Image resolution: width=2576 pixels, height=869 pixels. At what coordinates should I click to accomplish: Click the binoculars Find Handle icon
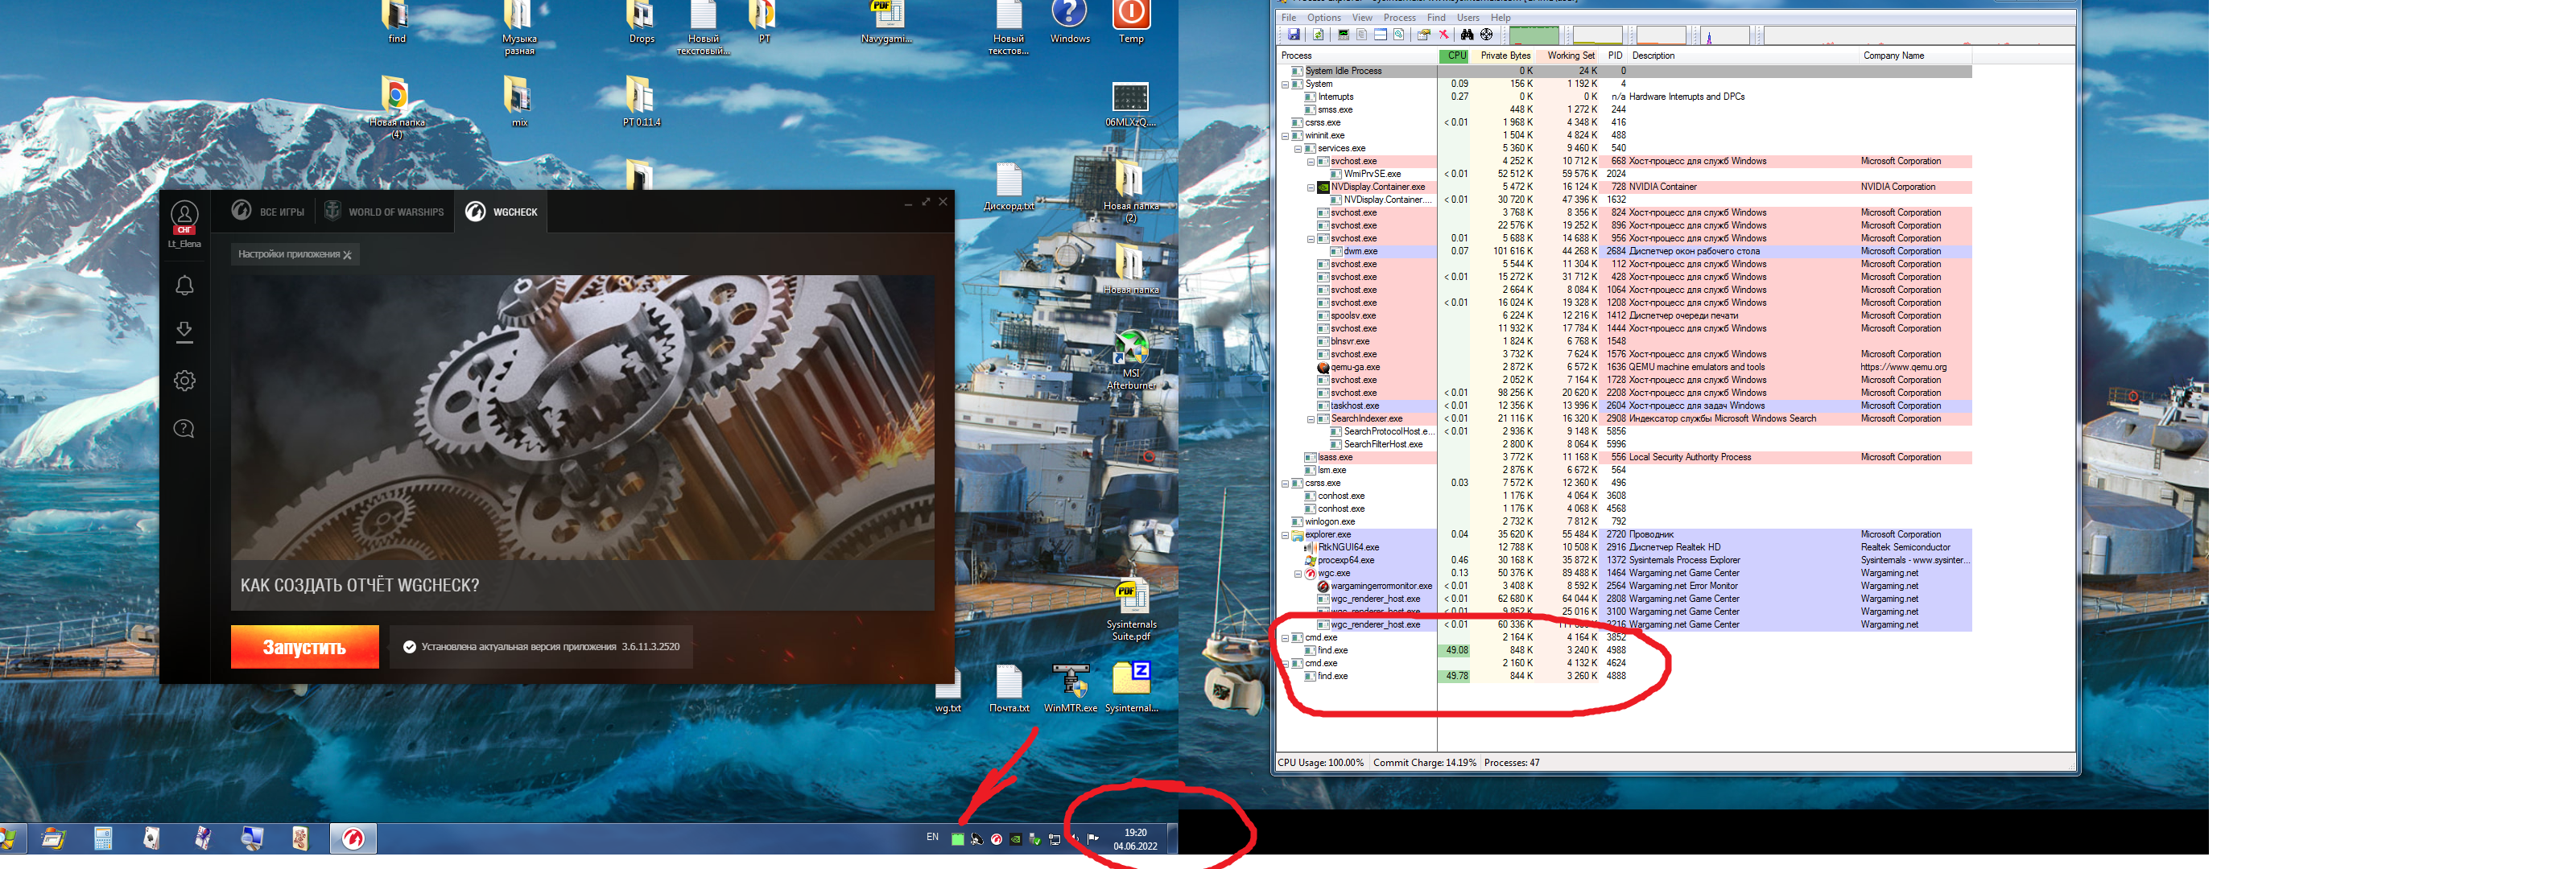[1467, 35]
